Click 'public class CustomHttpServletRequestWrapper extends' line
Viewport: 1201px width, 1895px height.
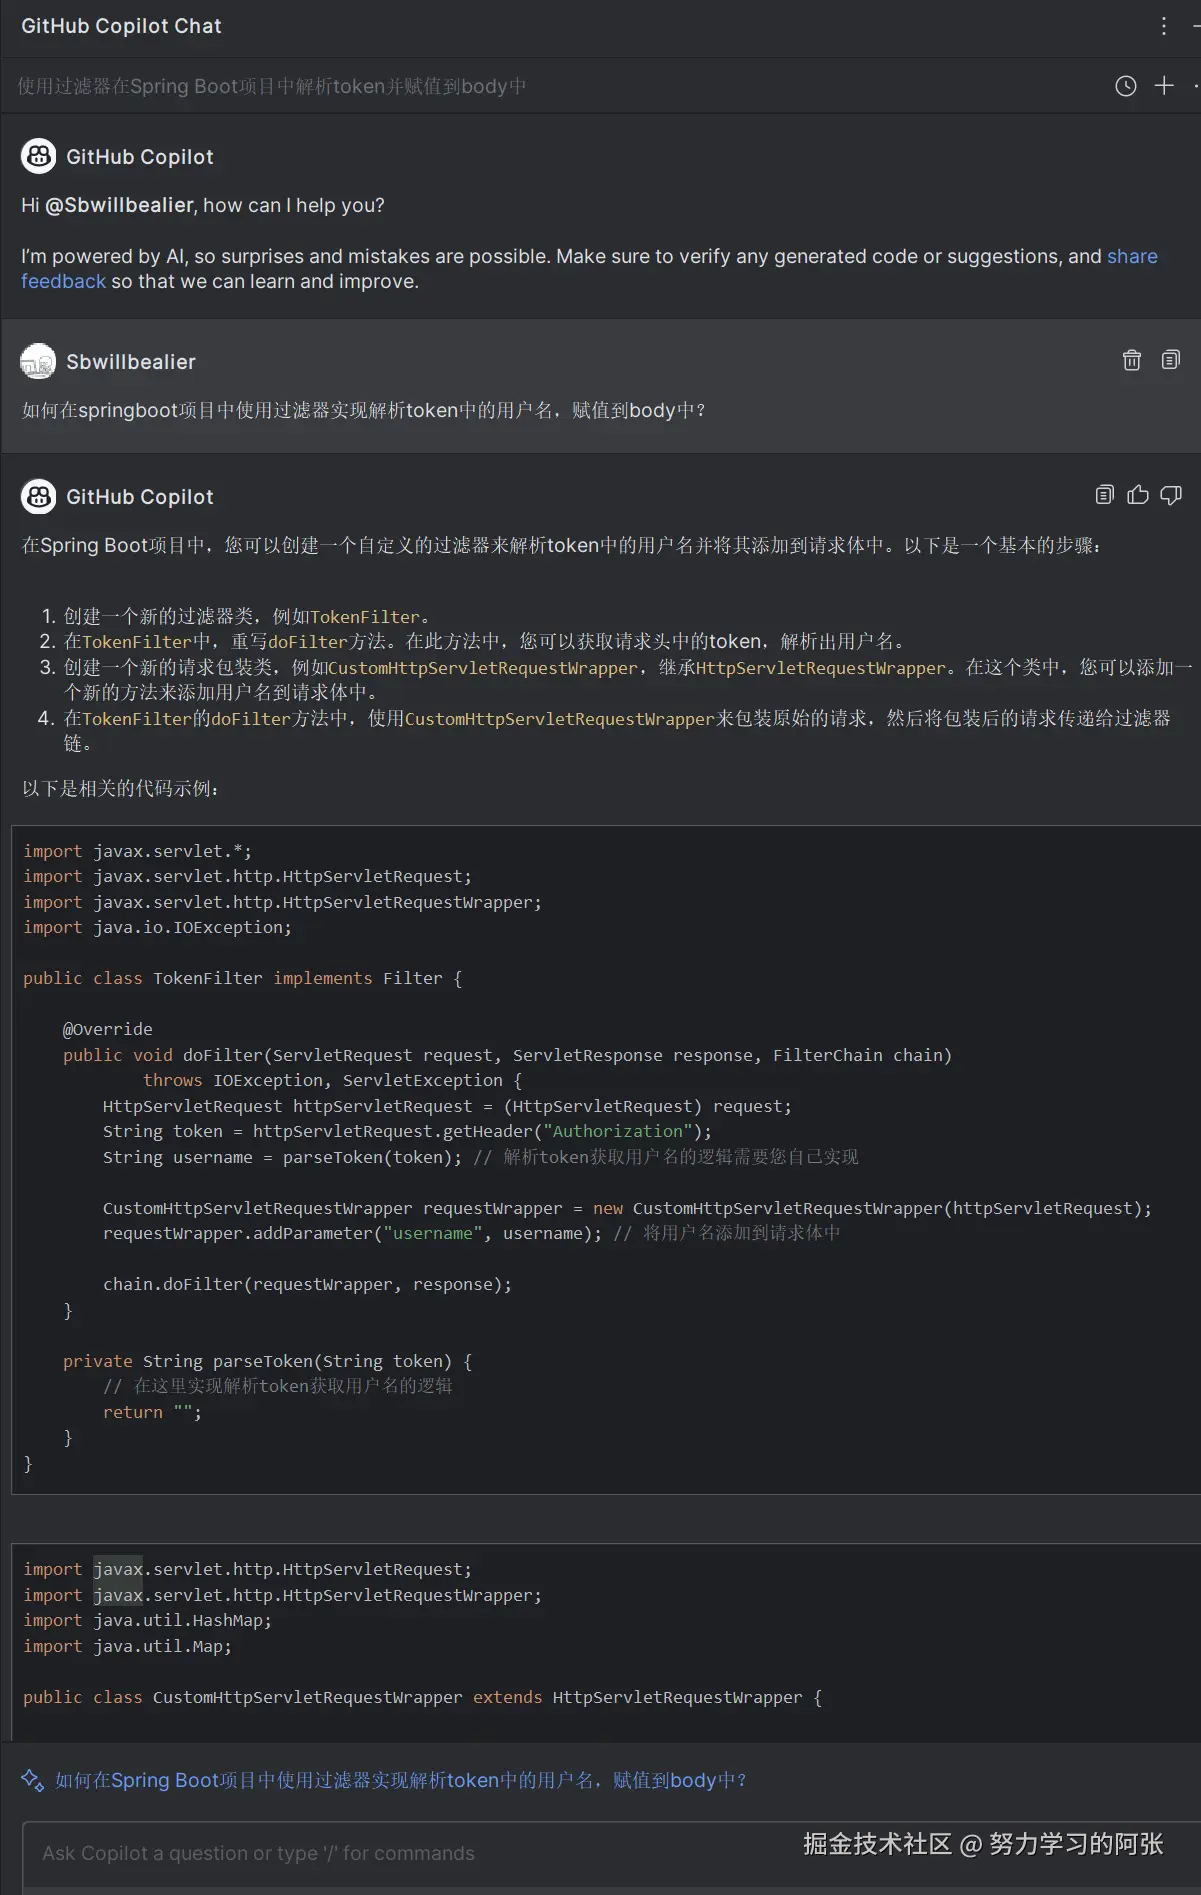click(x=423, y=1697)
